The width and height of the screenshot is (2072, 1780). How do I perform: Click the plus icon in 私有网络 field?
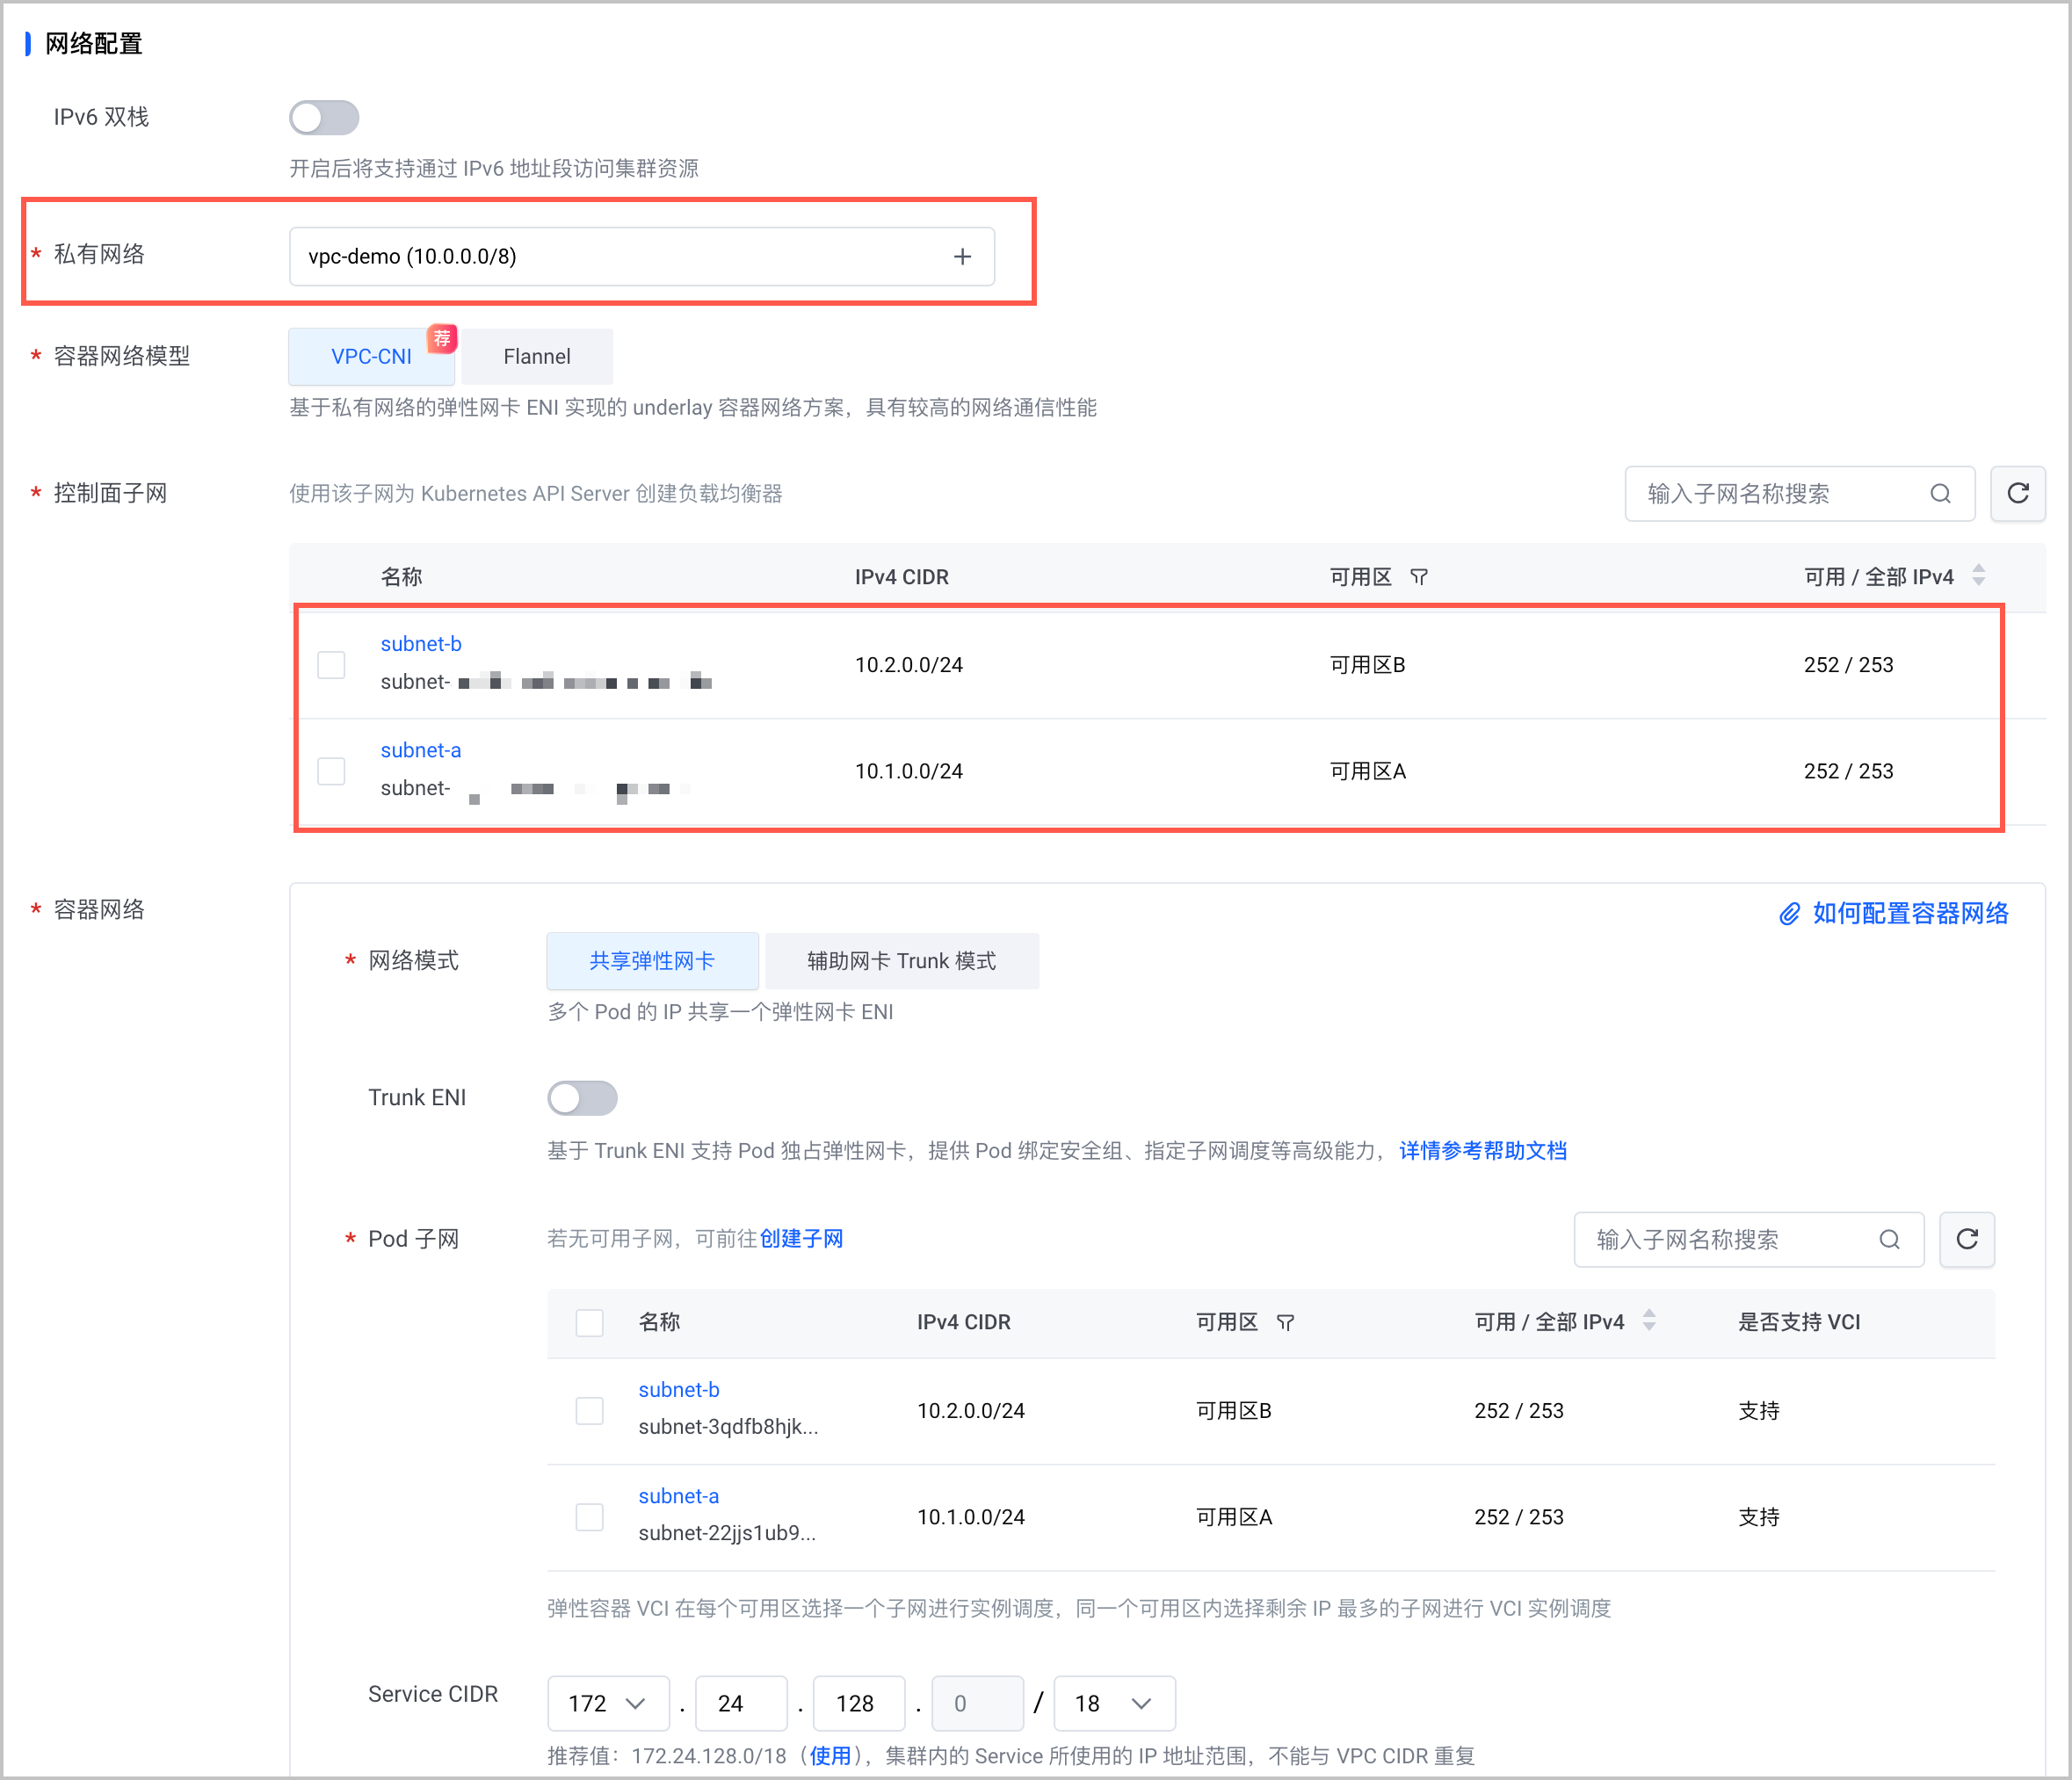[962, 257]
